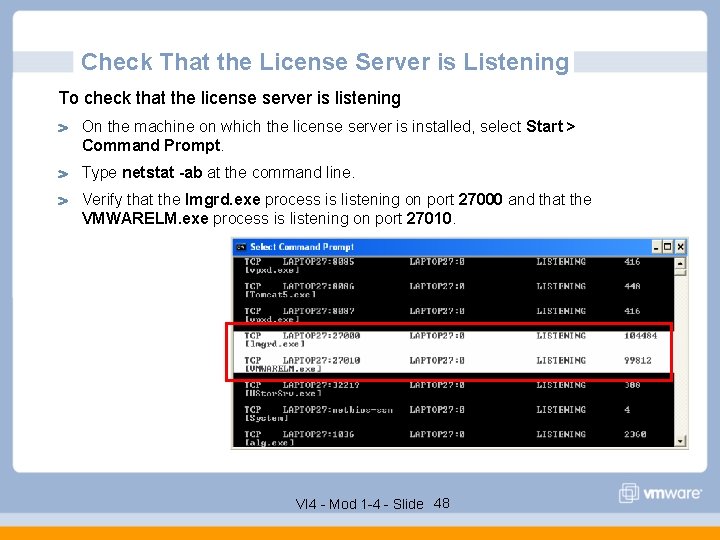Click the LAPTOP27:27000 address entry

(321, 336)
